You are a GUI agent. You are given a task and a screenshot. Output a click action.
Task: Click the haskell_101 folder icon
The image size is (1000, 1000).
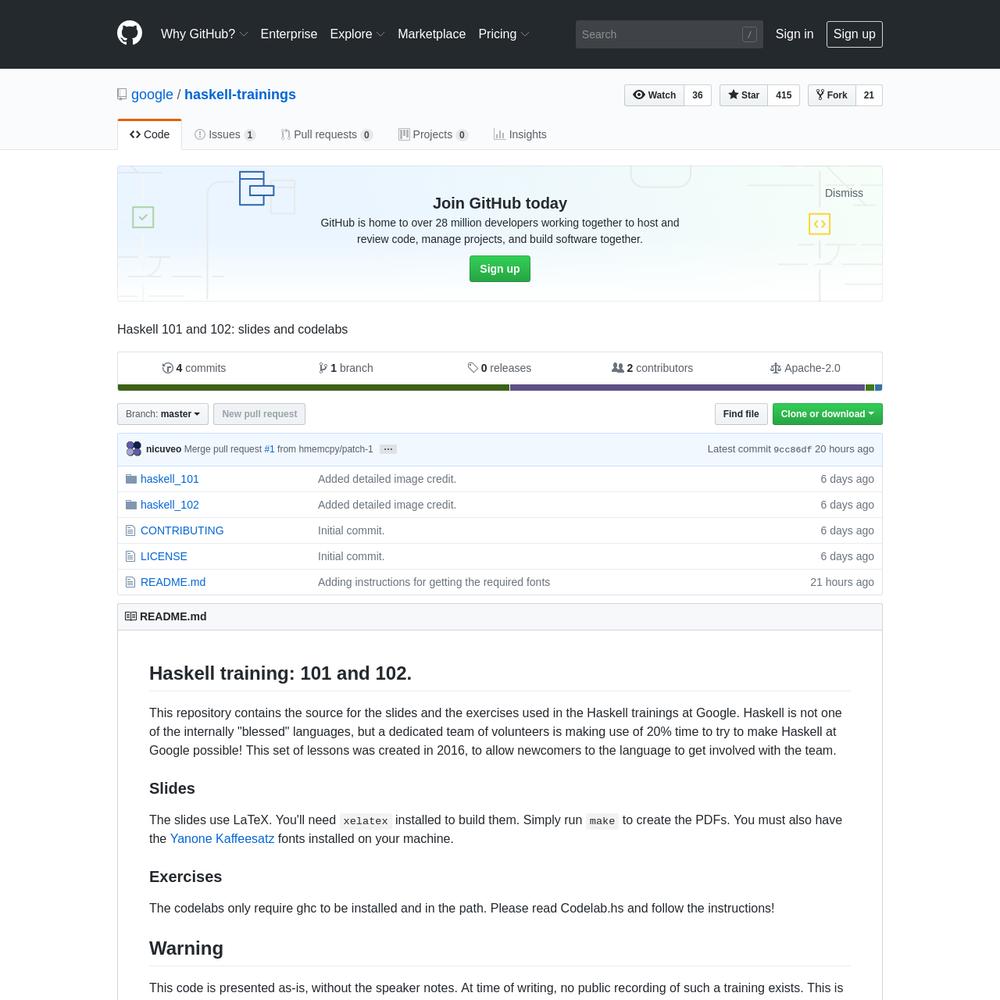131,479
